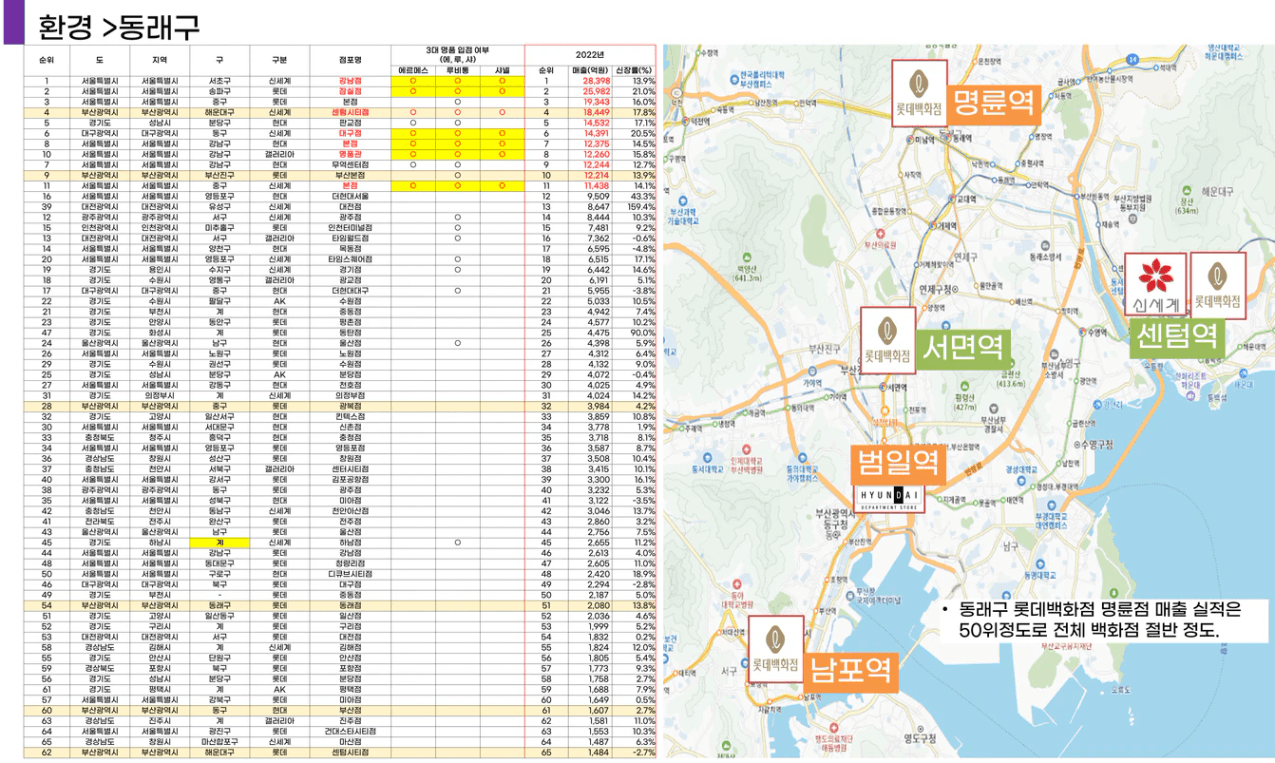Click the 킨텍스점 store cell

click(x=350, y=416)
